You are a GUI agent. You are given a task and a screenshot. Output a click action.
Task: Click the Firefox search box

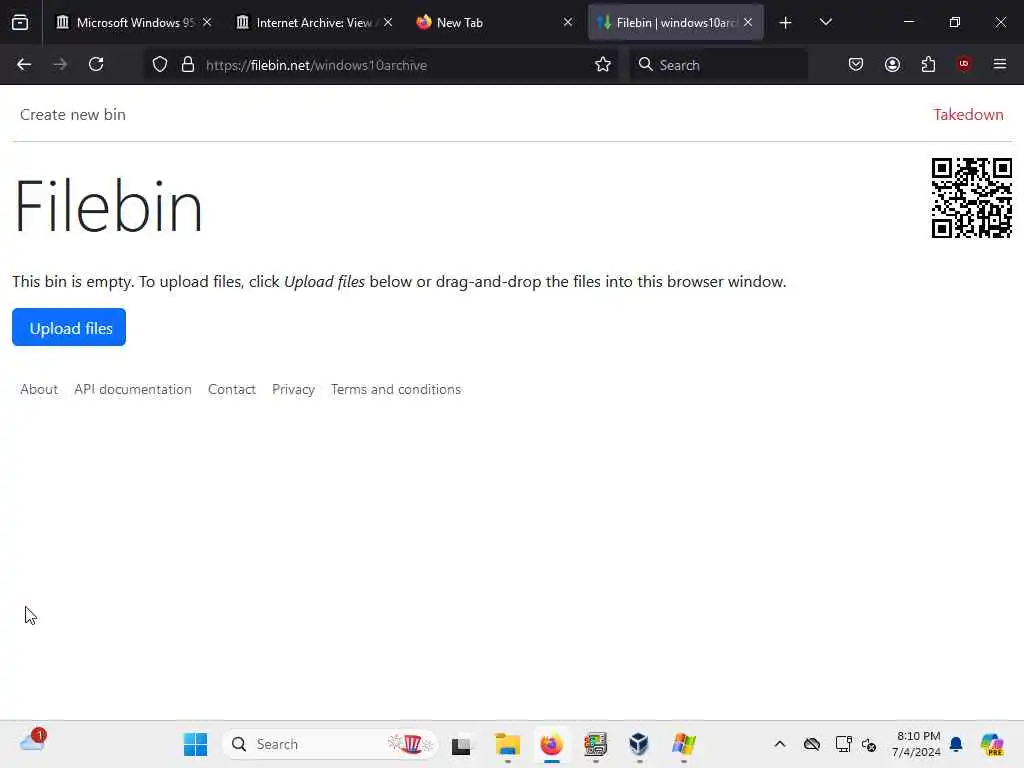click(x=718, y=65)
